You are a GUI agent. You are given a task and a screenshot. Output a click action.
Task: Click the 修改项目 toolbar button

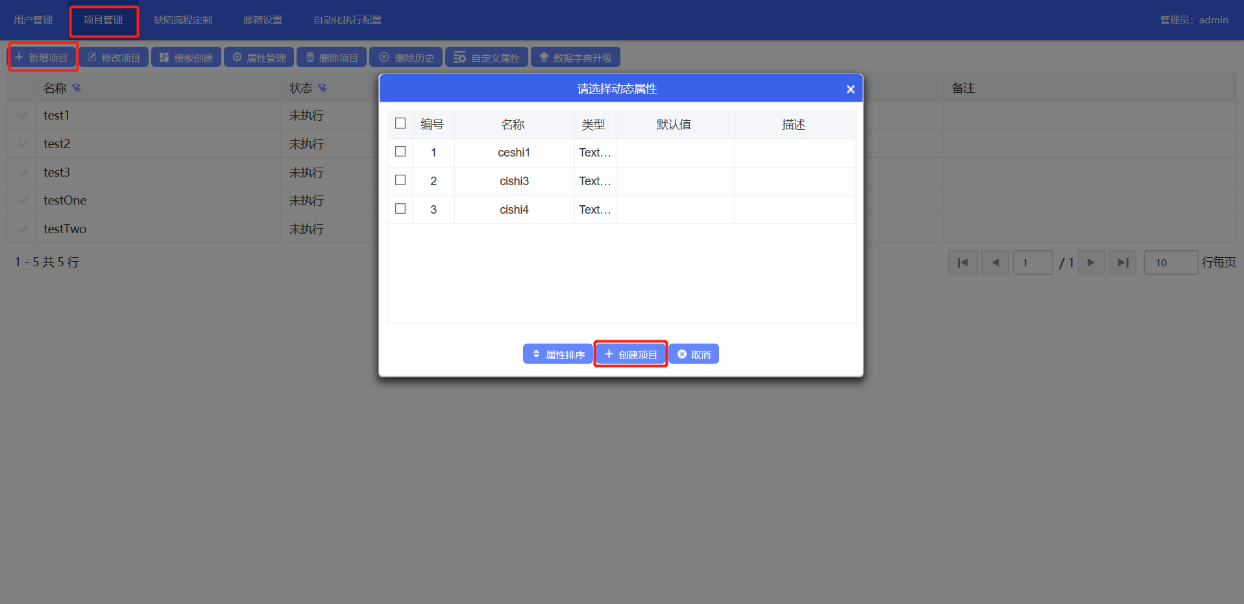pos(114,58)
